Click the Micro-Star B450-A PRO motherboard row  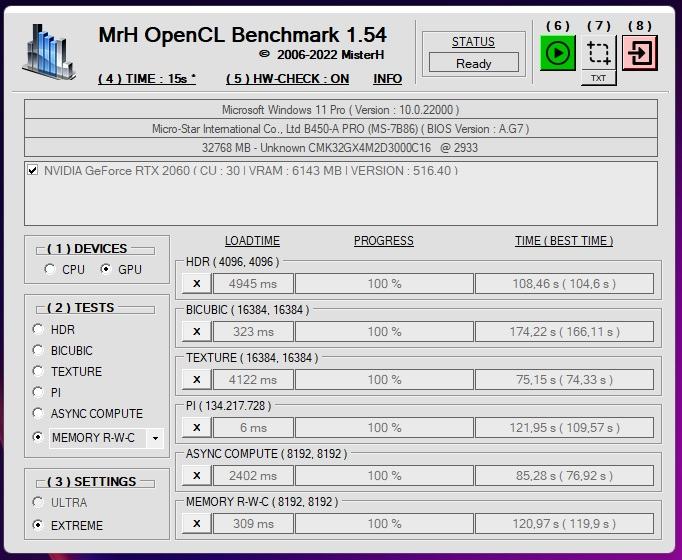click(341, 128)
